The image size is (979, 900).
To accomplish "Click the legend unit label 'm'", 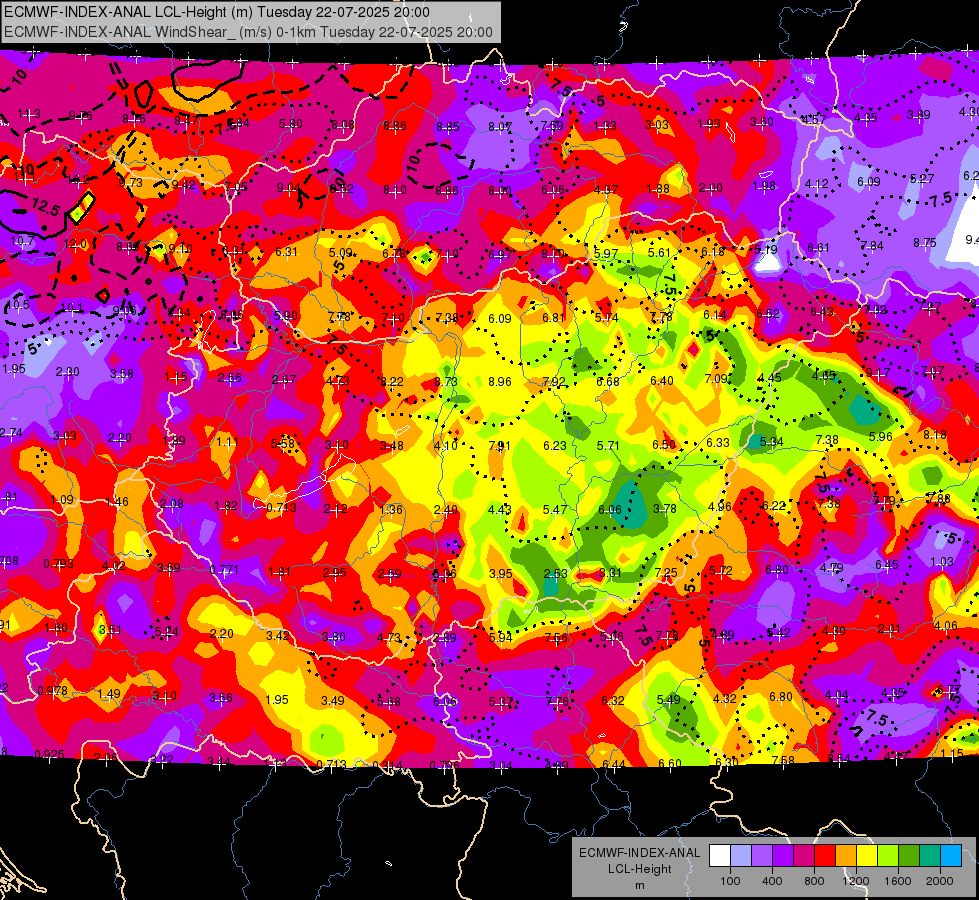I will pyautogui.click(x=639, y=885).
